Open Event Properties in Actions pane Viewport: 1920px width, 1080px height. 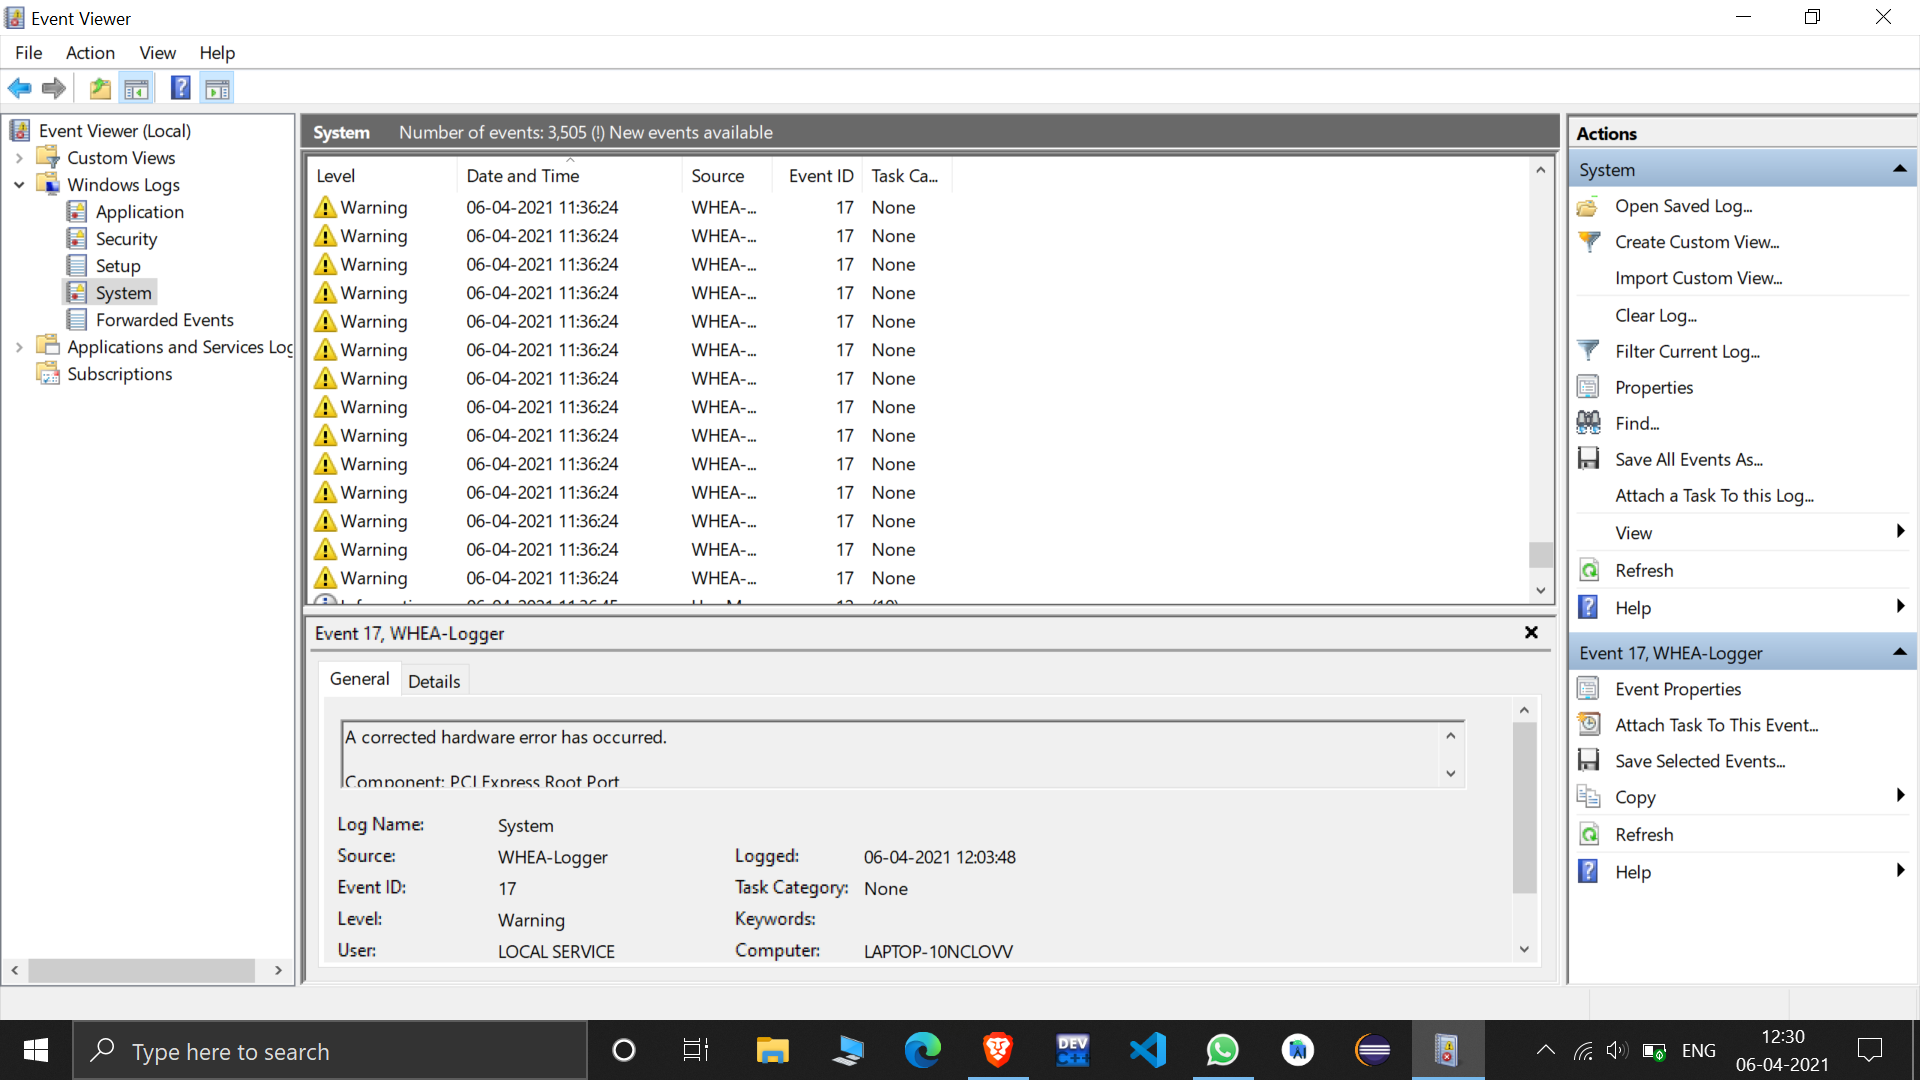(x=1677, y=689)
